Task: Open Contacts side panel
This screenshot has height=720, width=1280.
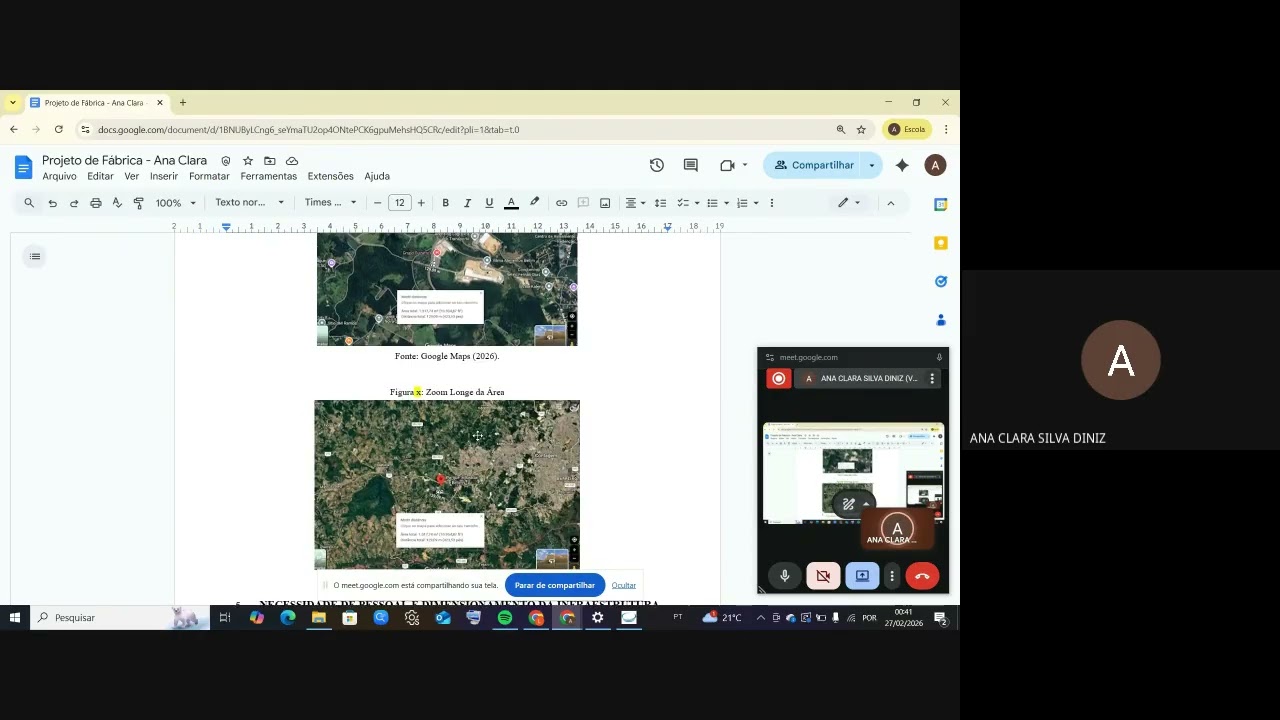Action: tap(940, 320)
